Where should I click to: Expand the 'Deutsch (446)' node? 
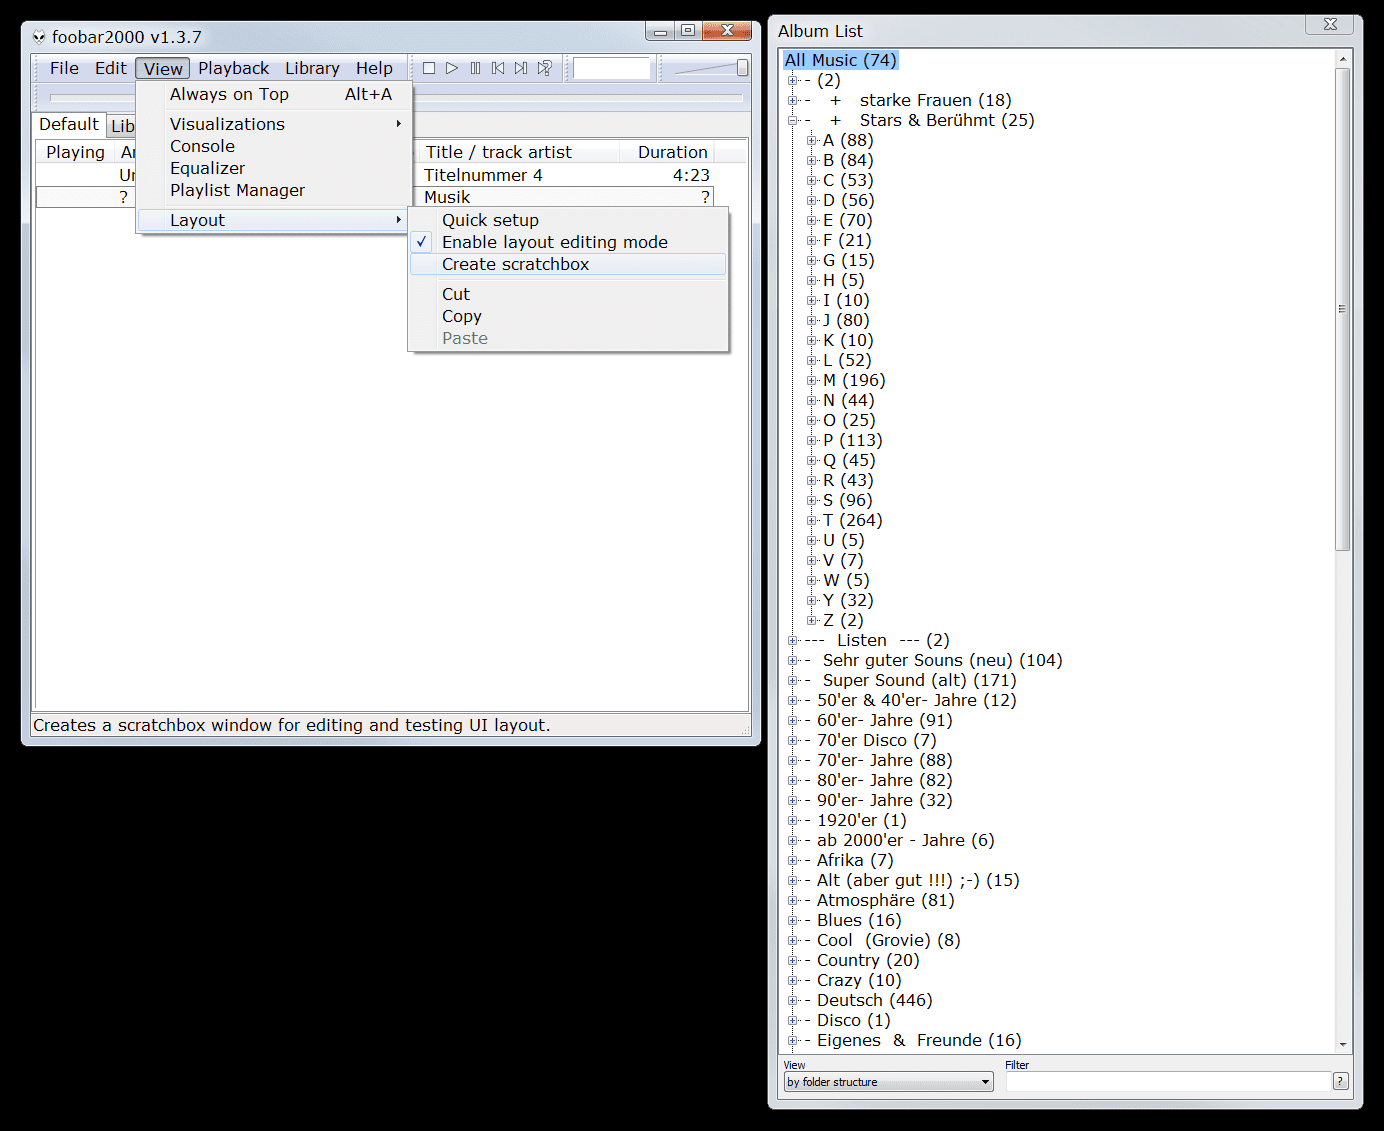coord(792,1000)
